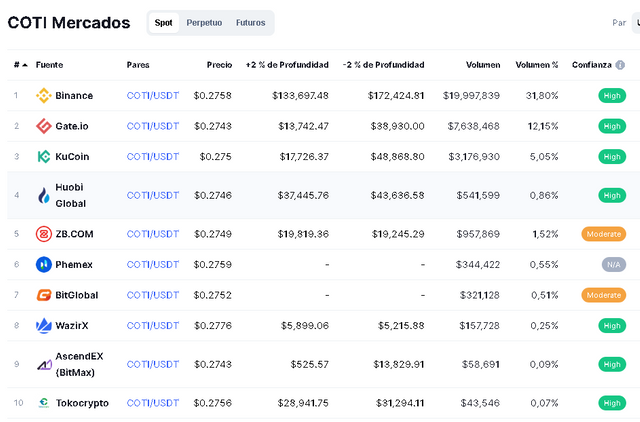Click the Gate.io exchange logo
The width and height of the screenshot is (640, 422).
[x=44, y=126]
